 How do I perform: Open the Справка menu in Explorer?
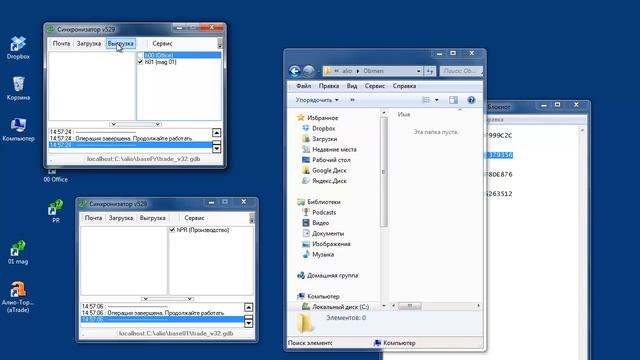pos(404,86)
